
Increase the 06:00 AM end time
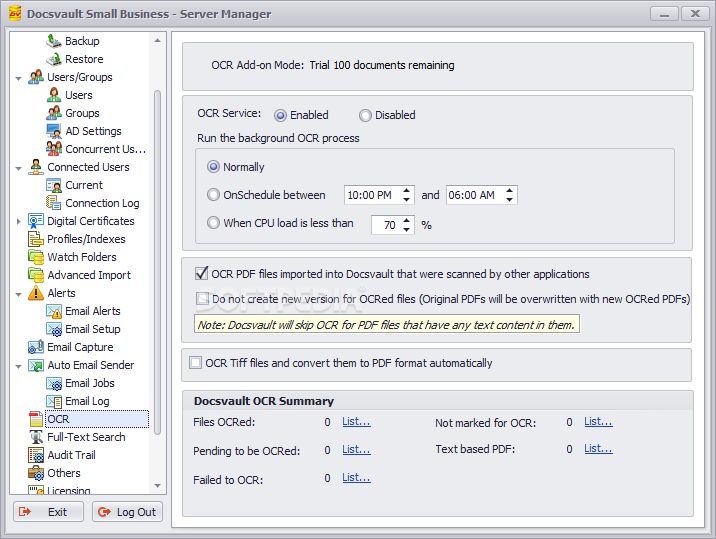[510, 190]
